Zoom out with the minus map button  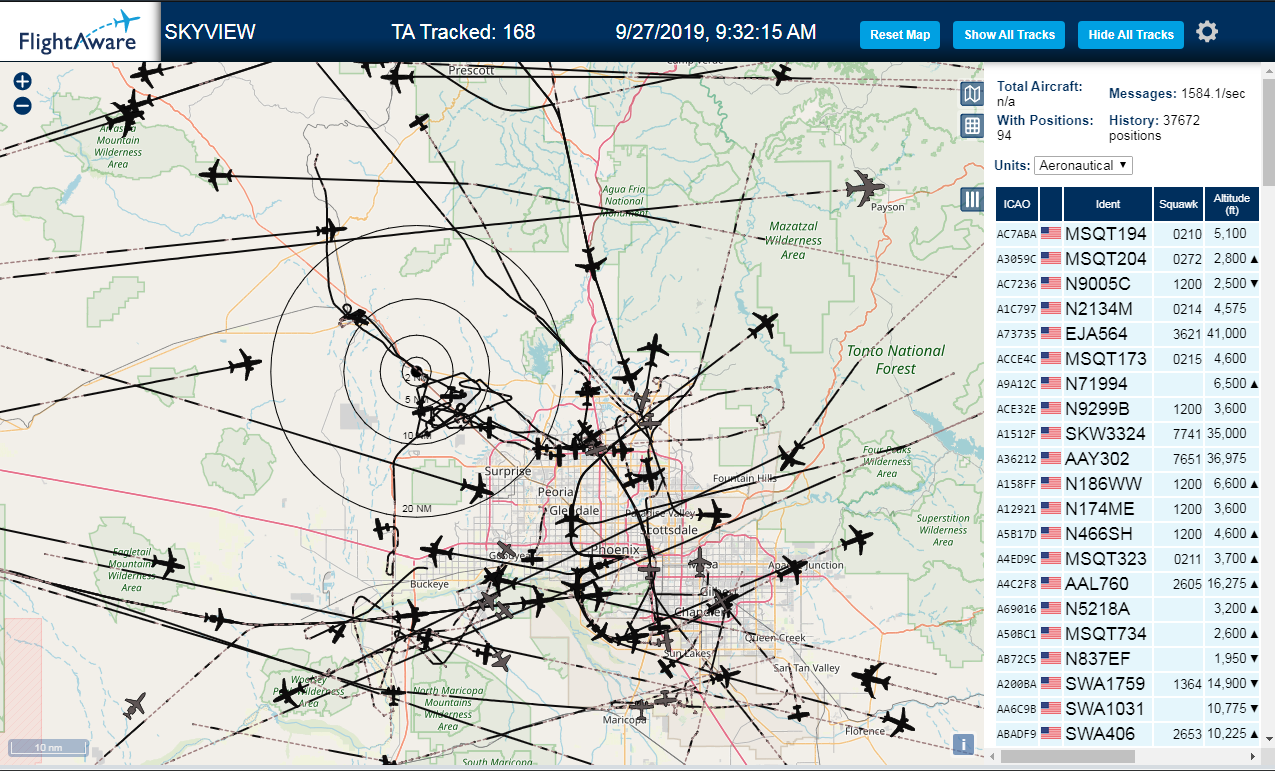22,105
